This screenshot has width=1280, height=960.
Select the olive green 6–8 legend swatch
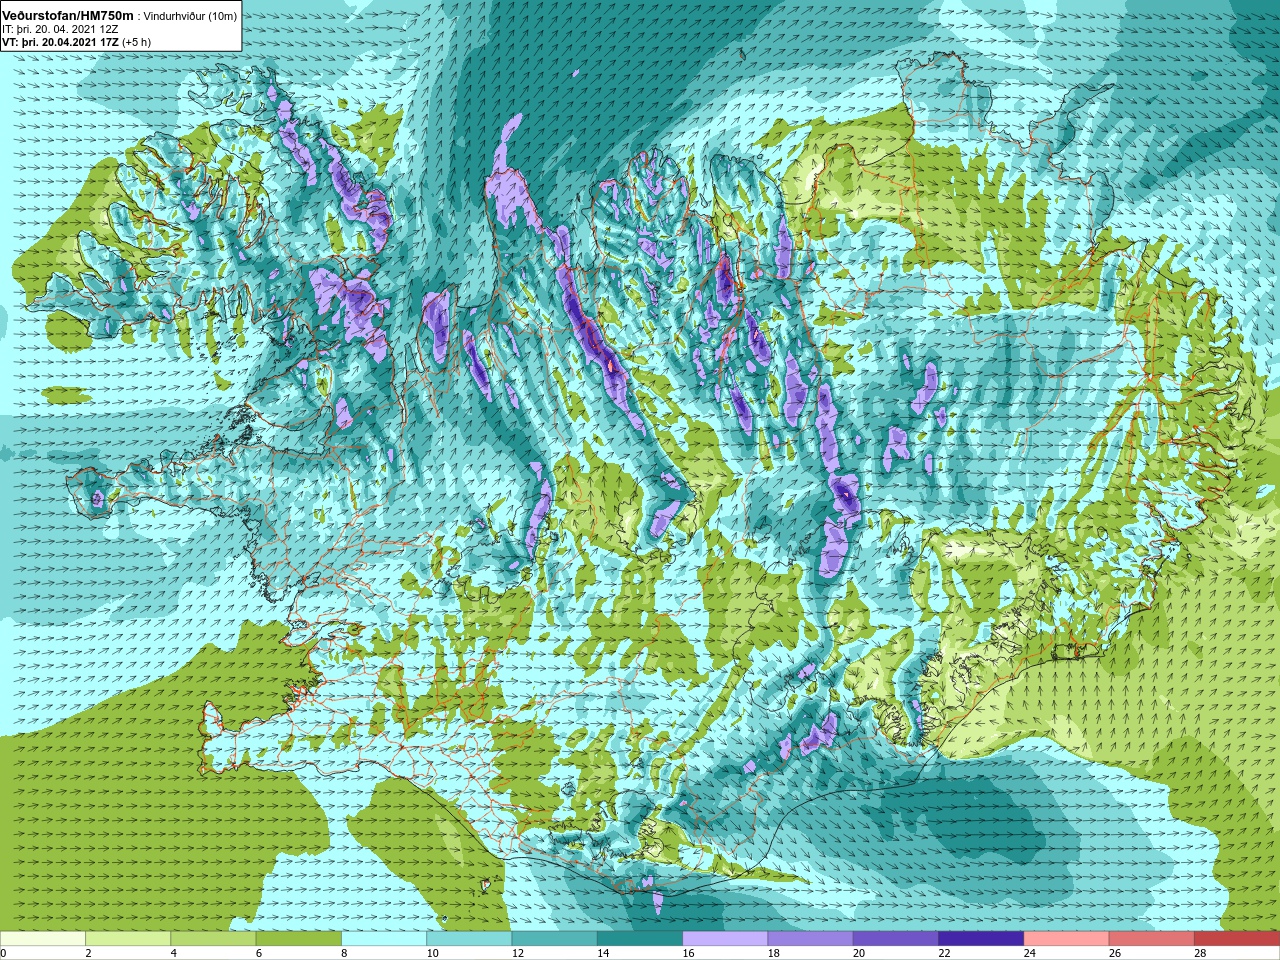click(298, 938)
